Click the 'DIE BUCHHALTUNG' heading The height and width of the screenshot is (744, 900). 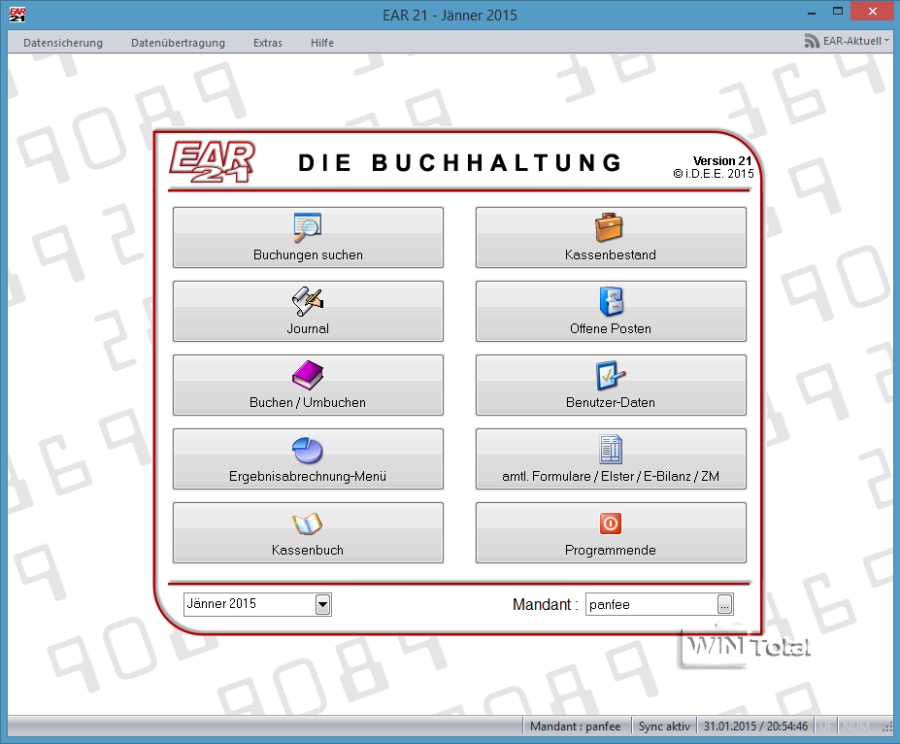[460, 163]
